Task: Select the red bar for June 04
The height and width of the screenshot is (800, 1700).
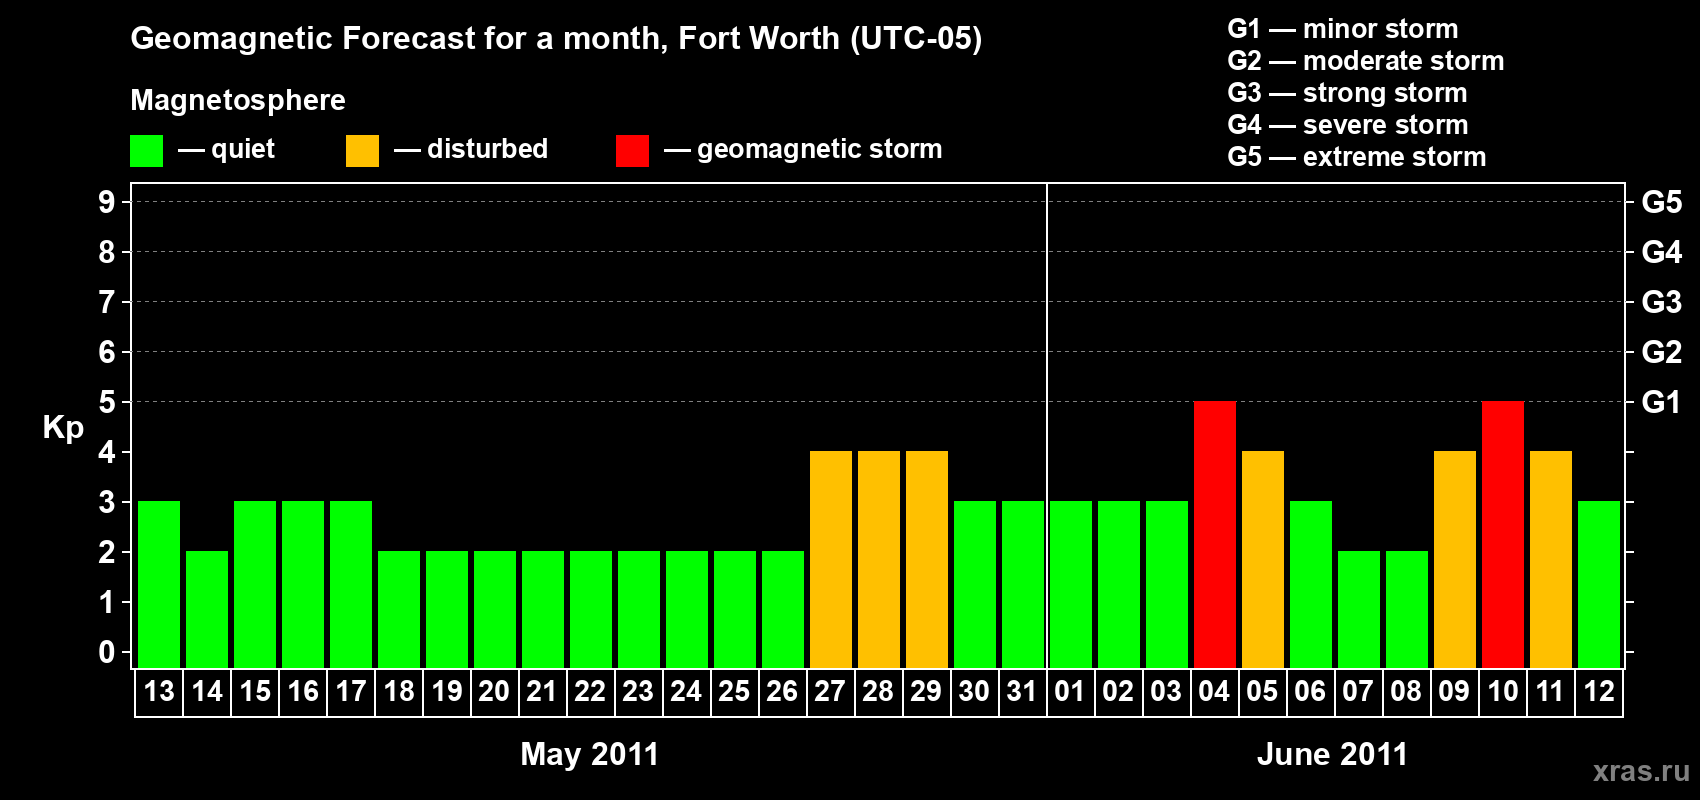Action: 1215,534
